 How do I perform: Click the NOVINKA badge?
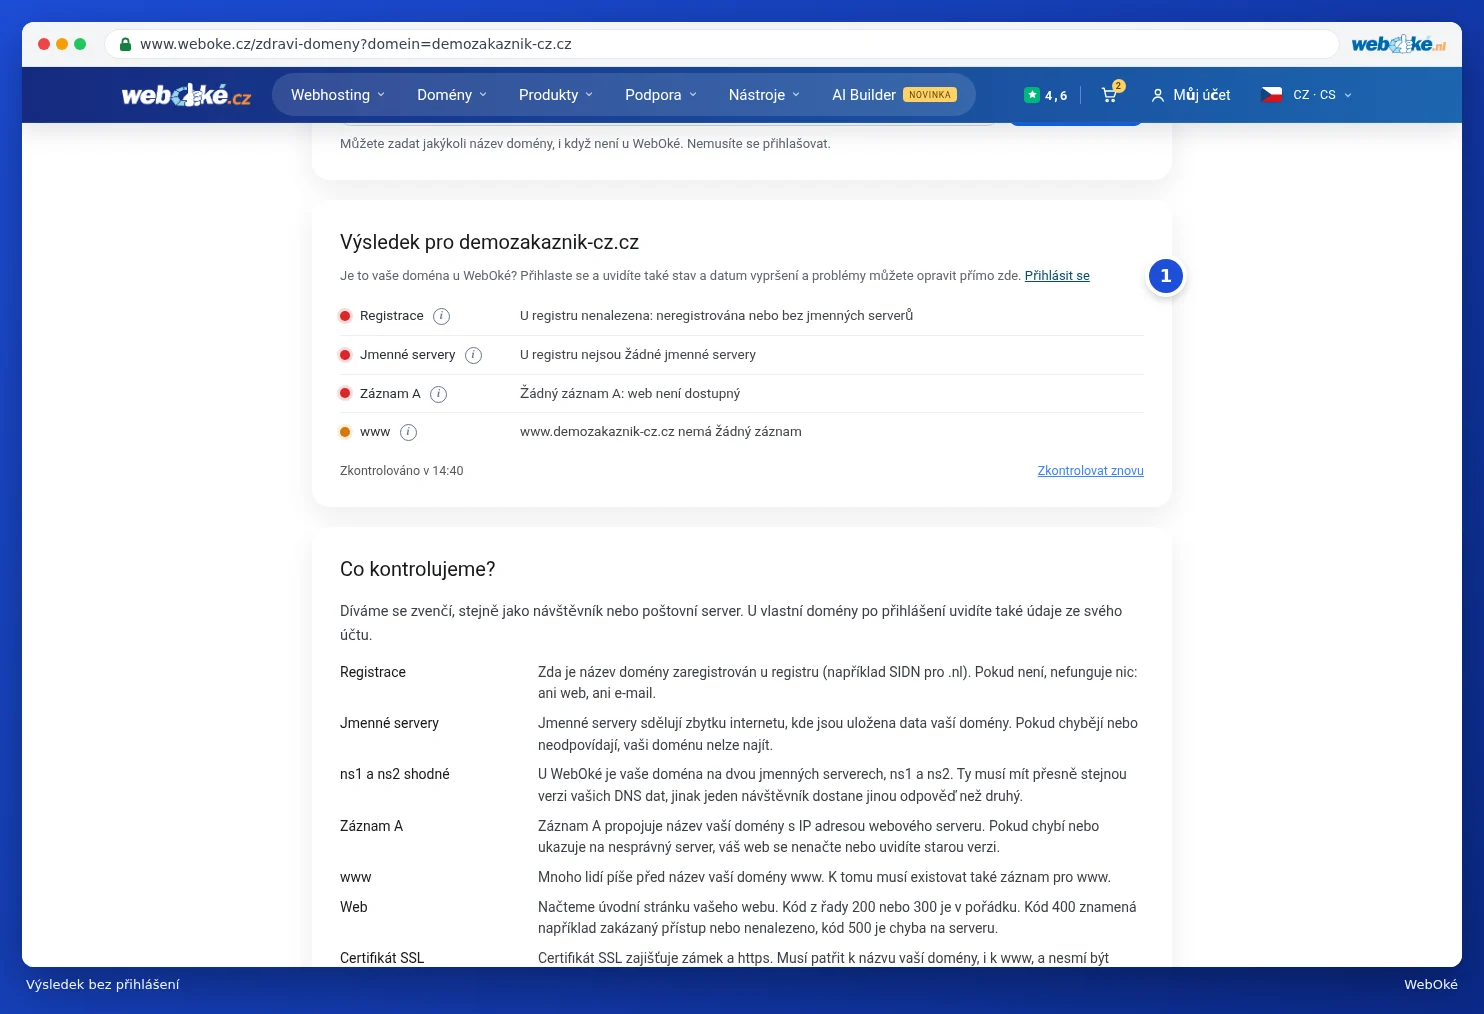tap(930, 95)
